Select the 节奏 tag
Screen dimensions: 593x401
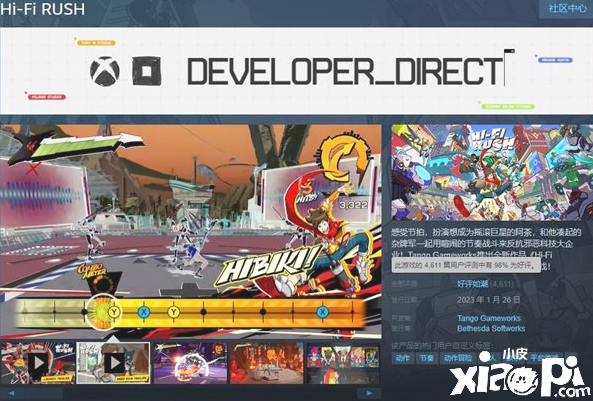click(427, 358)
